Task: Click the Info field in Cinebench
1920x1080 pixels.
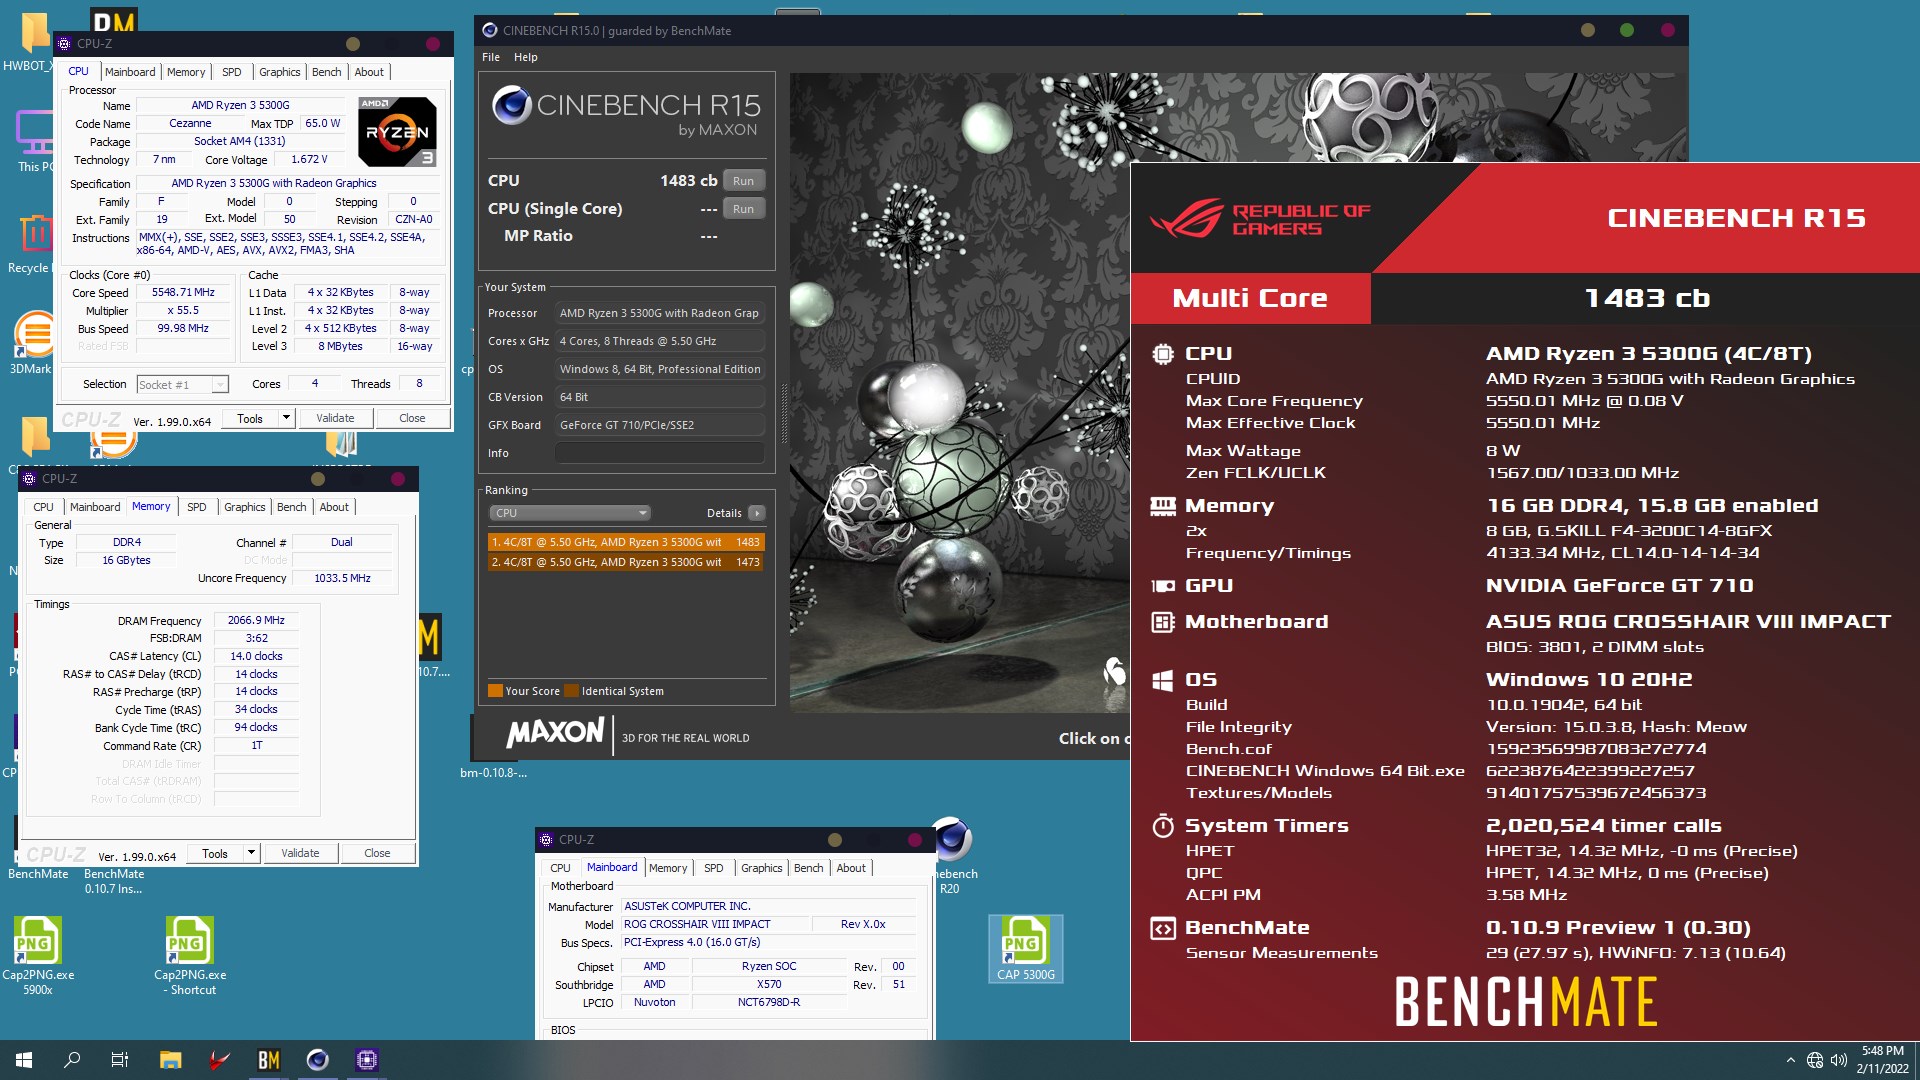Action: [x=659, y=453]
